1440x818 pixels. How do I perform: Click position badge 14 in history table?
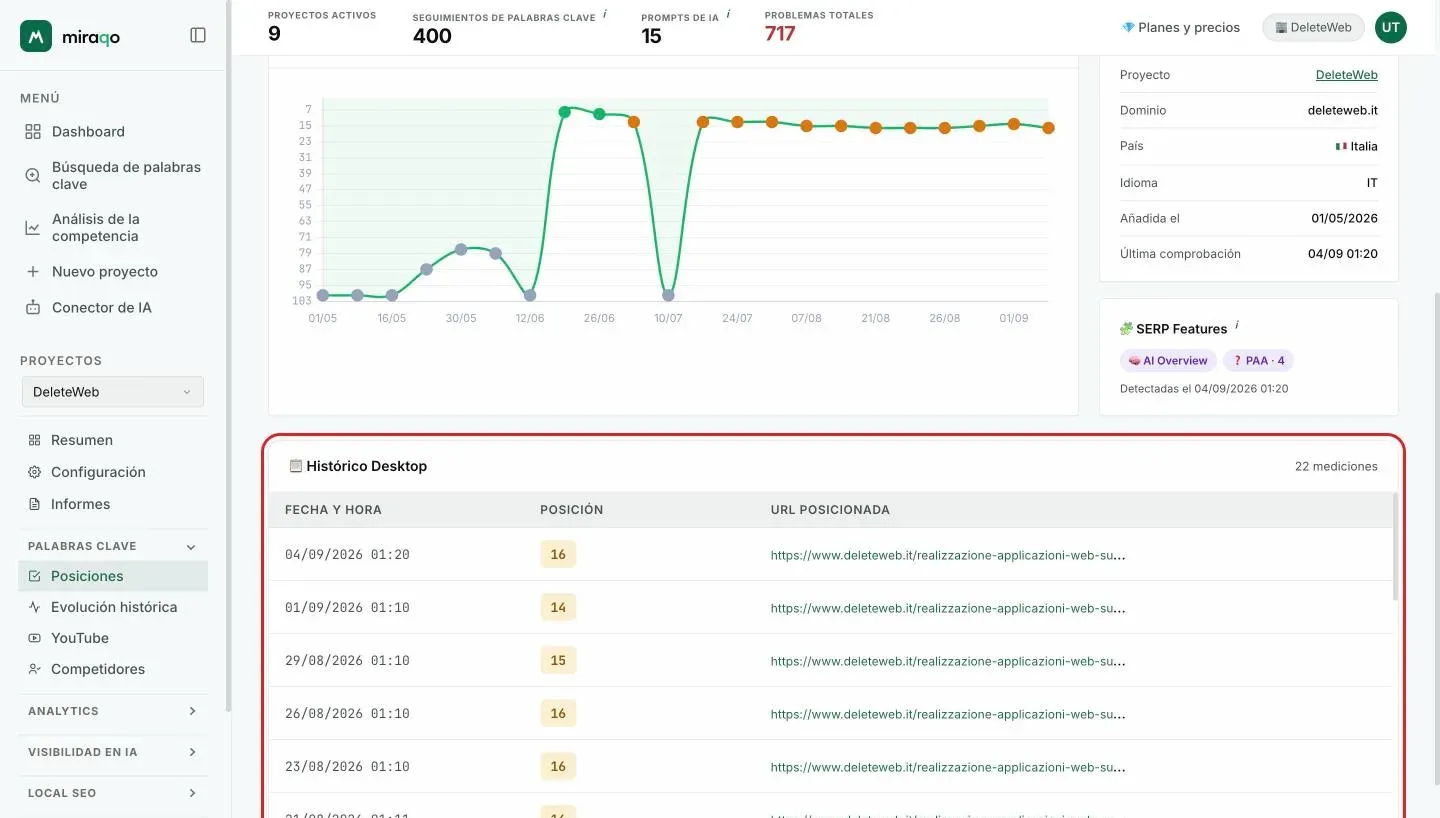[558, 607]
